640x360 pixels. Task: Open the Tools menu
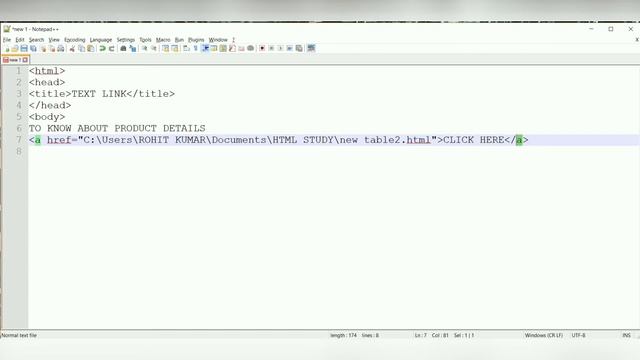point(145,40)
